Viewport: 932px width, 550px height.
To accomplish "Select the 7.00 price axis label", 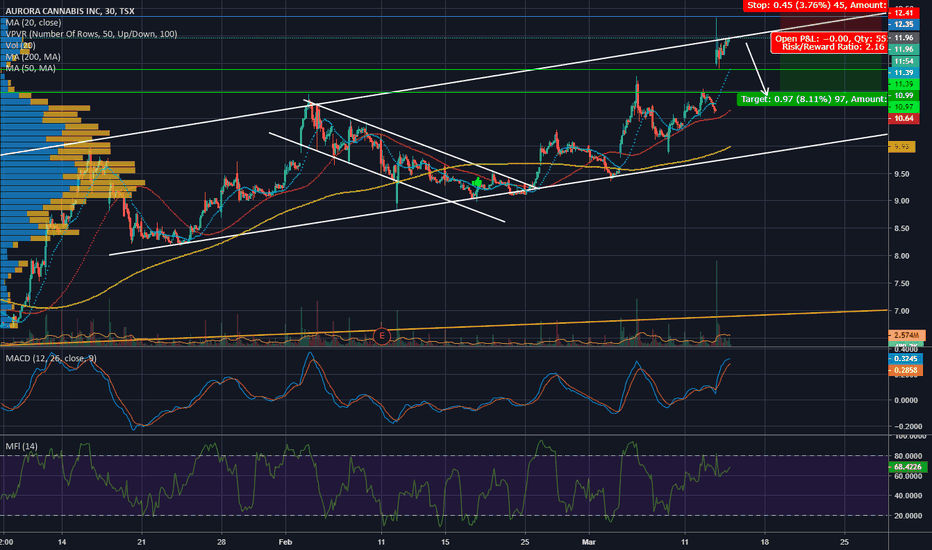I will tap(901, 311).
